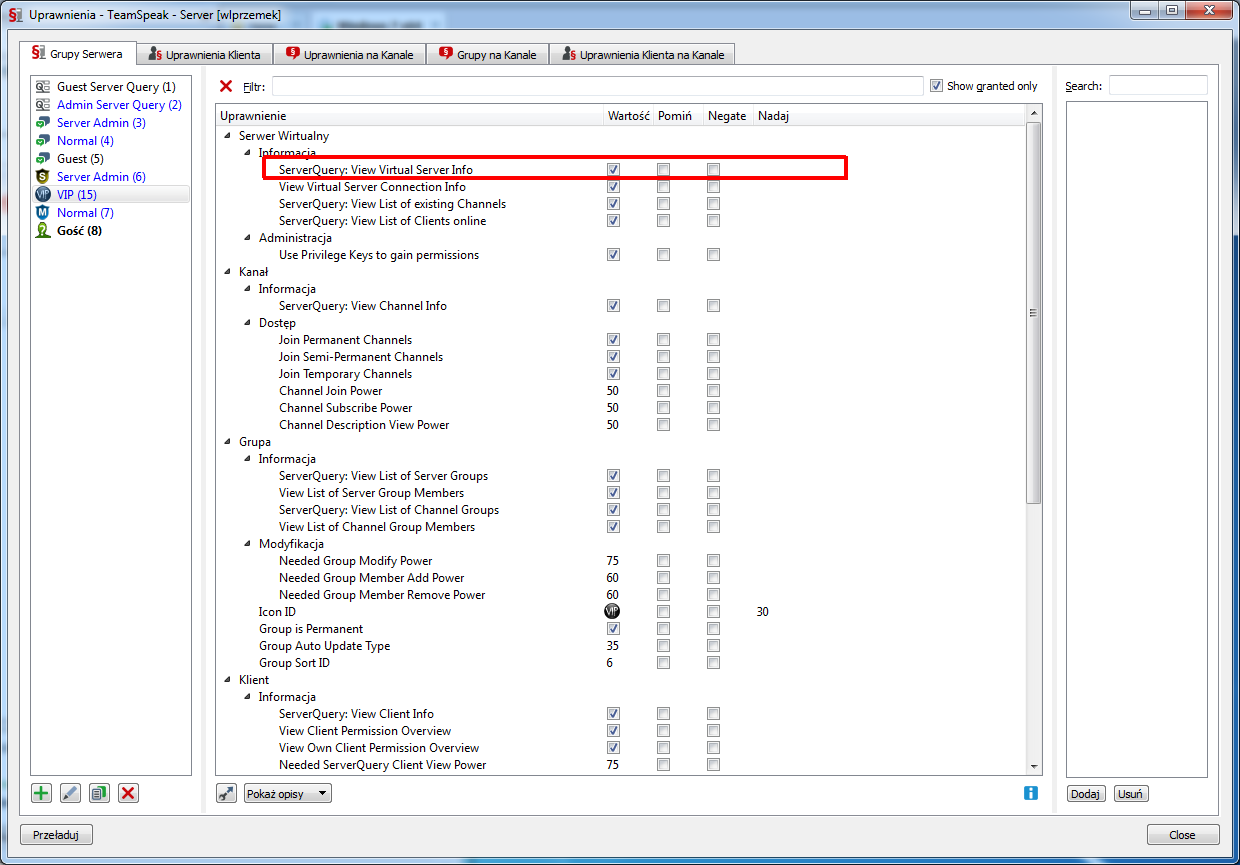
Task: Toggle Negate for ServerQuery: View Channel Info
Action: pos(713,306)
